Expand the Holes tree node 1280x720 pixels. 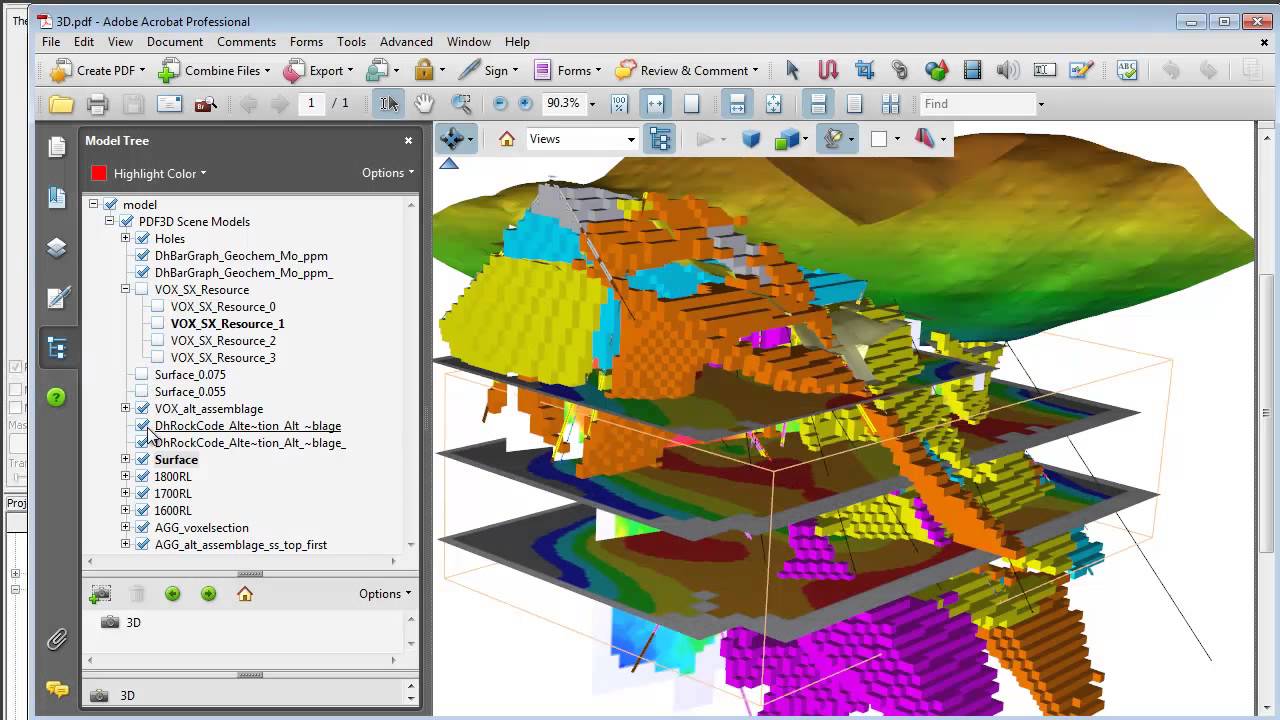click(125, 238)
